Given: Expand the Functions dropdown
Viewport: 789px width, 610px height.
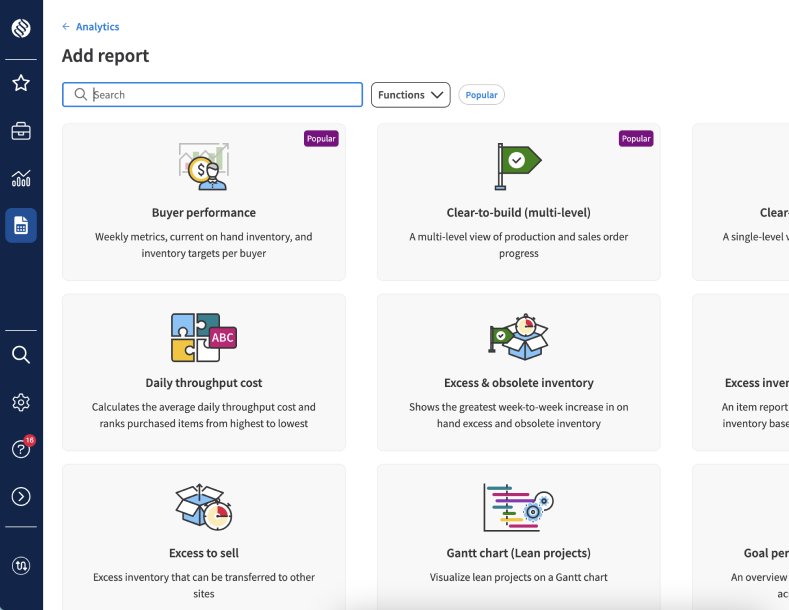Looking at the screenshot, I should (410, 95).
